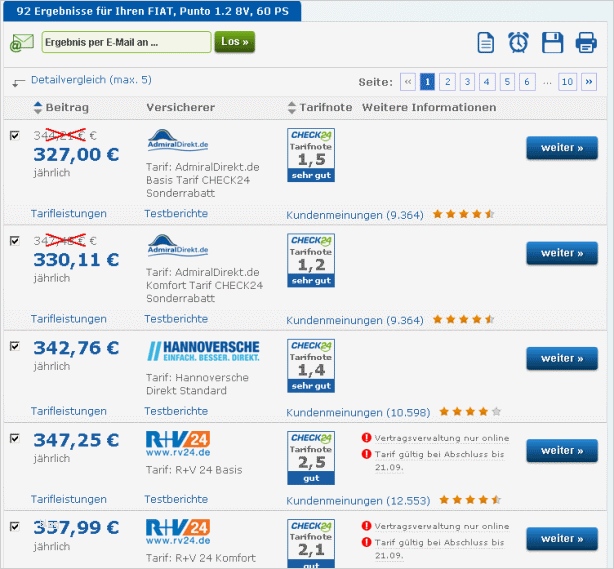This screenshot has width=614, height=569.
Task: Click the Hannoversche logo
Action: [x=203, y=351]
